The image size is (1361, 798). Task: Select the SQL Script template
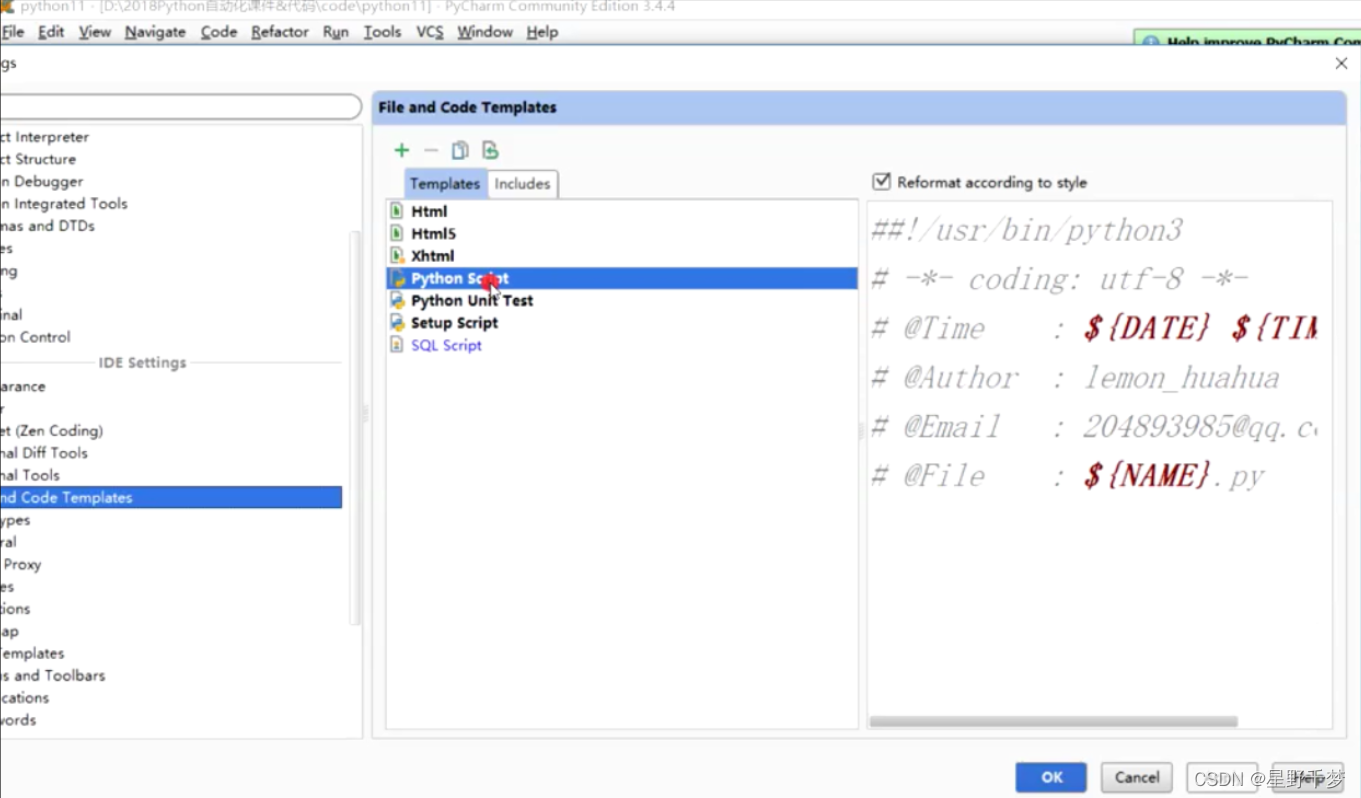446,345
